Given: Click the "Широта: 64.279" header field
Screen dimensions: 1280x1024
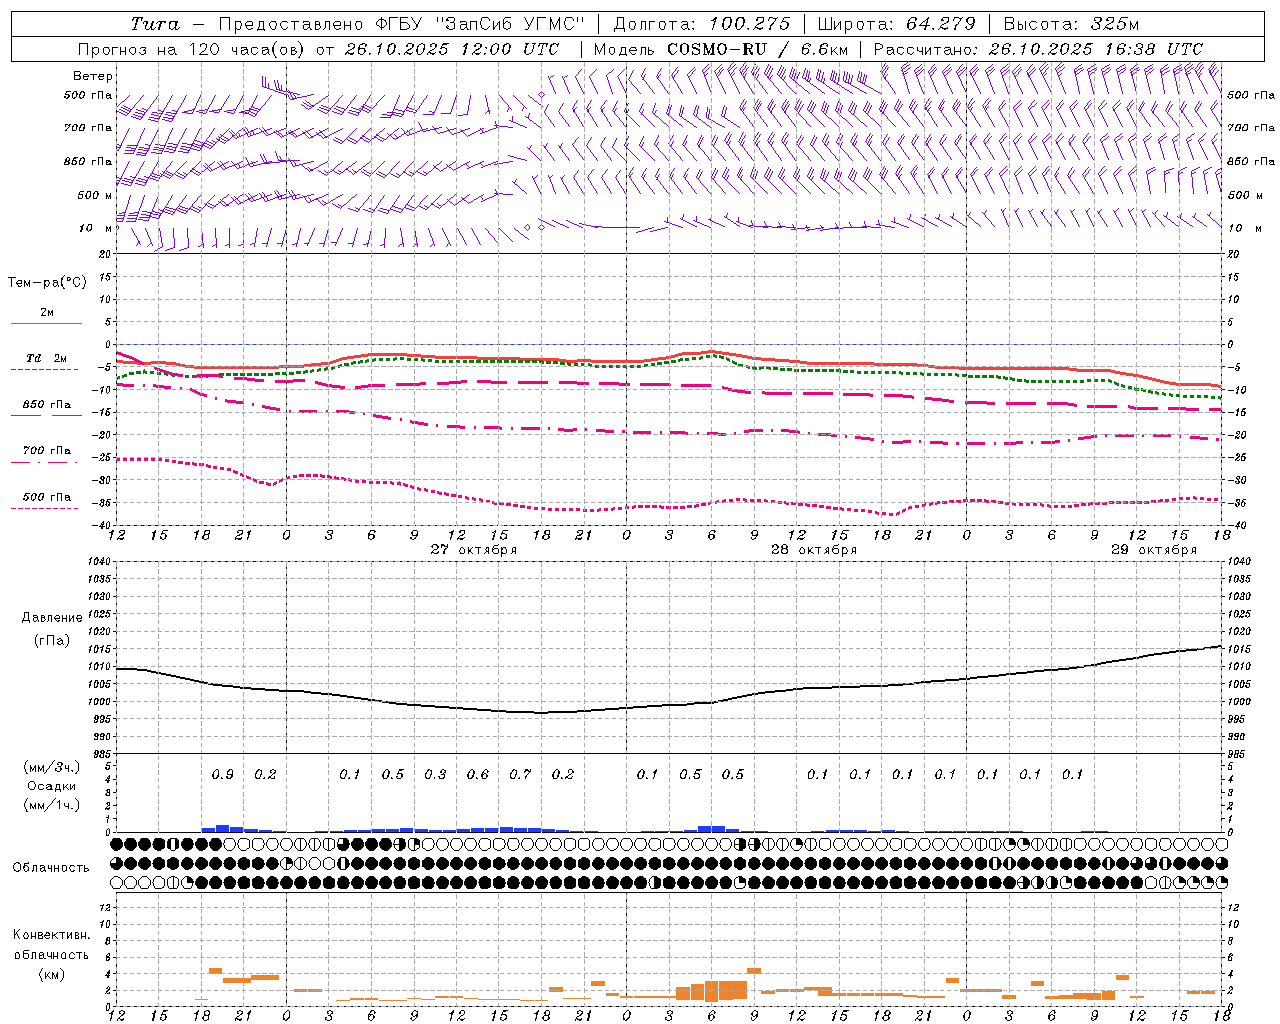Looking at the screenshot, I should (x=896, y=24).
